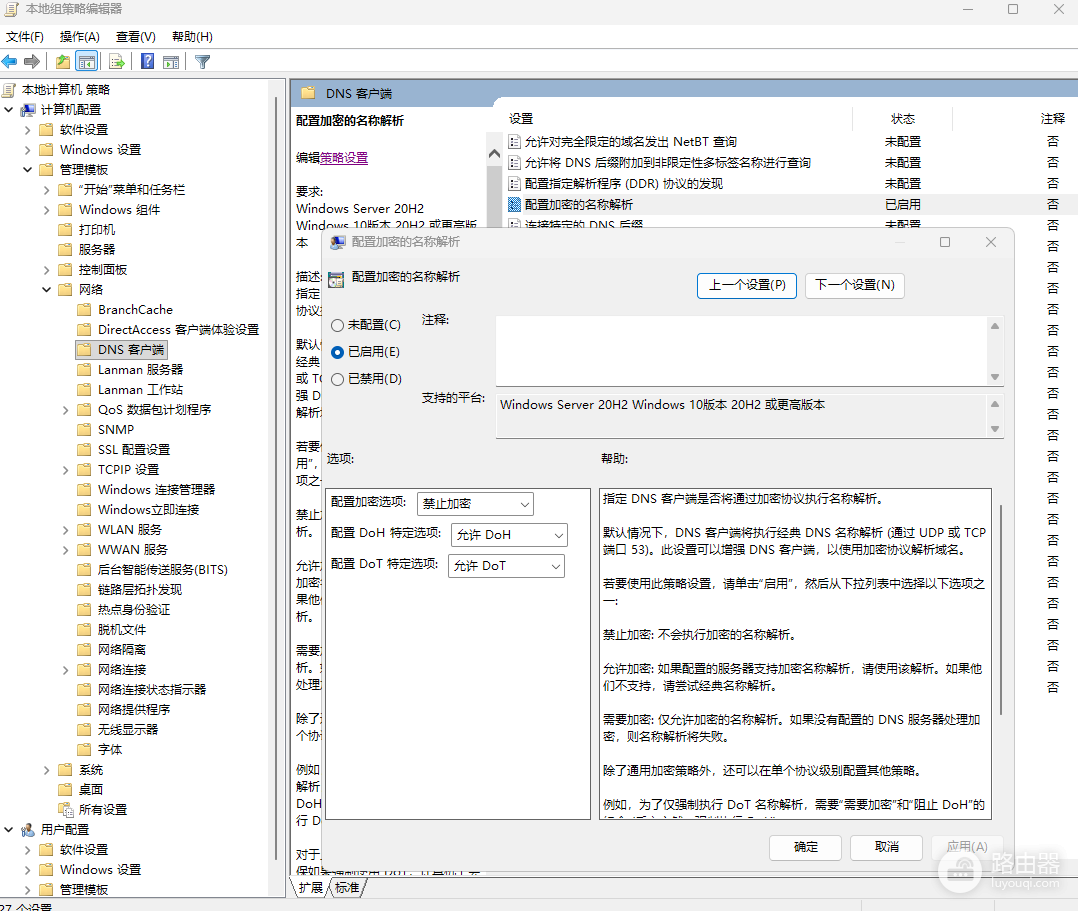Open the 配置 DoT 特定选项 dropdown

(x=506, y=566)
